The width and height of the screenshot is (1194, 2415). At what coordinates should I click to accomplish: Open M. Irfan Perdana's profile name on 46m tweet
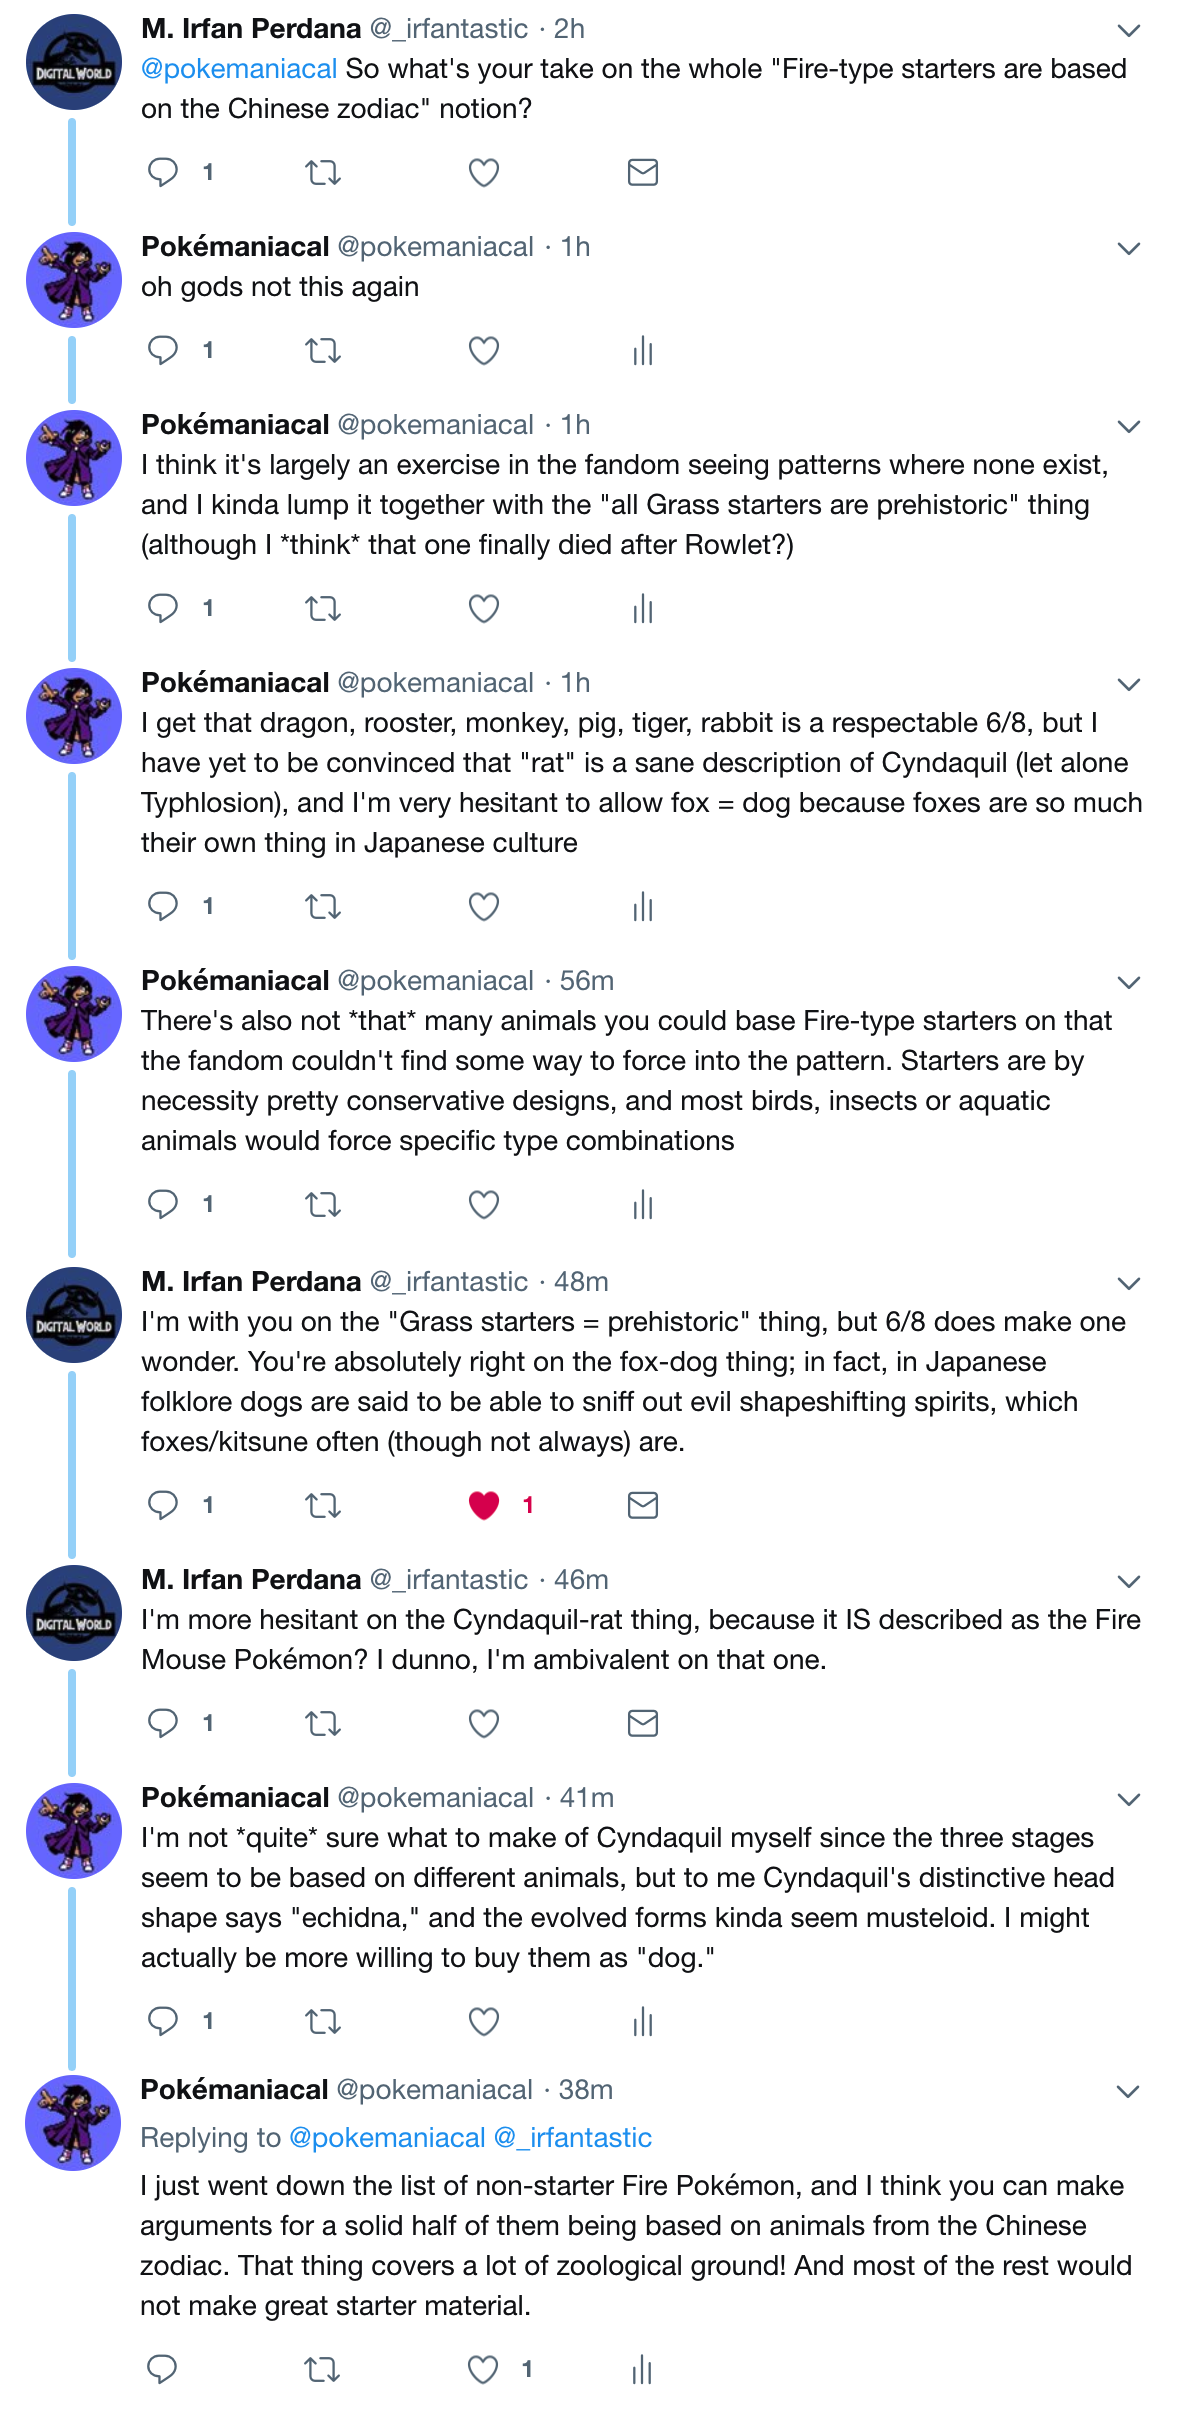click(x=251, y=1580)
